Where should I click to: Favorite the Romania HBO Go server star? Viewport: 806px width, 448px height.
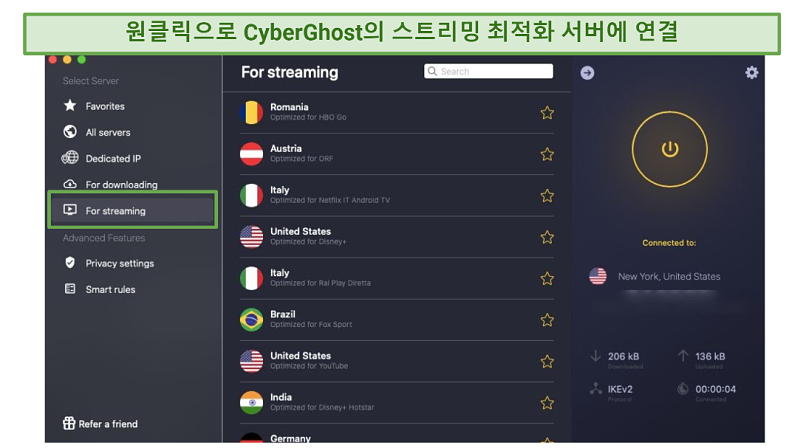click(547, 113)
